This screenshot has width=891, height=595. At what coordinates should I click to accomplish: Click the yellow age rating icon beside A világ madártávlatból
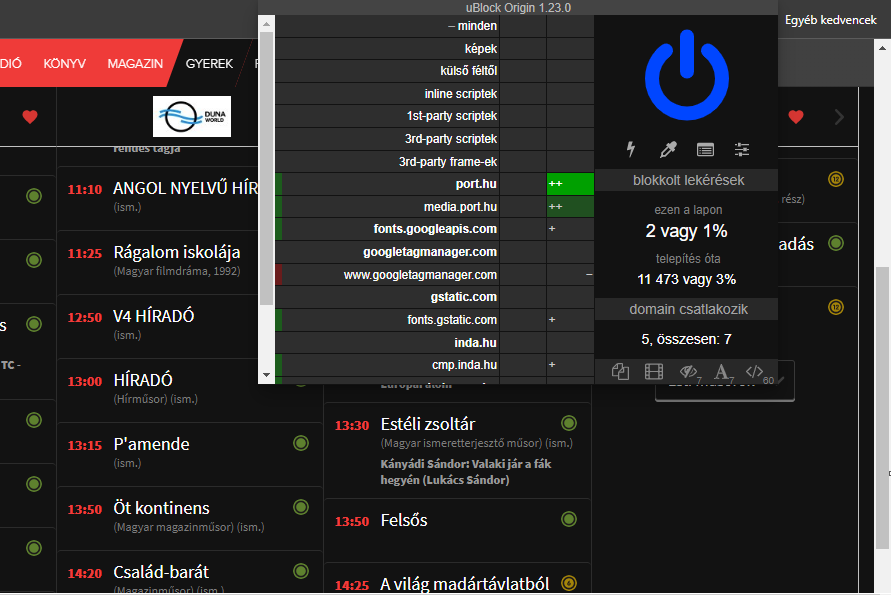pos(569,582)
